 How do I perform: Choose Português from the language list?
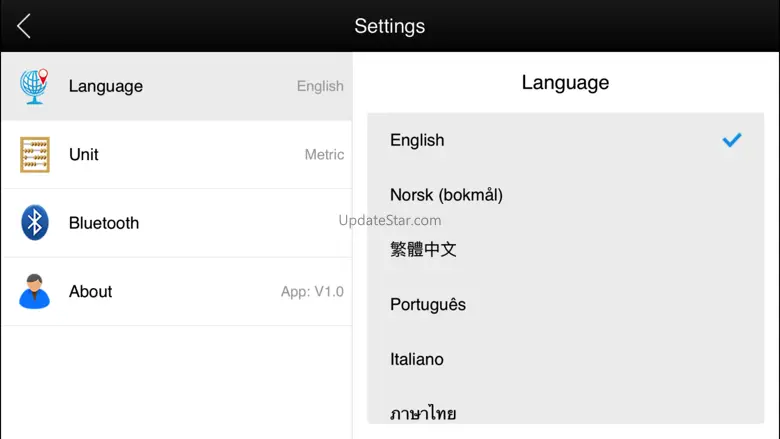point(428,305)
